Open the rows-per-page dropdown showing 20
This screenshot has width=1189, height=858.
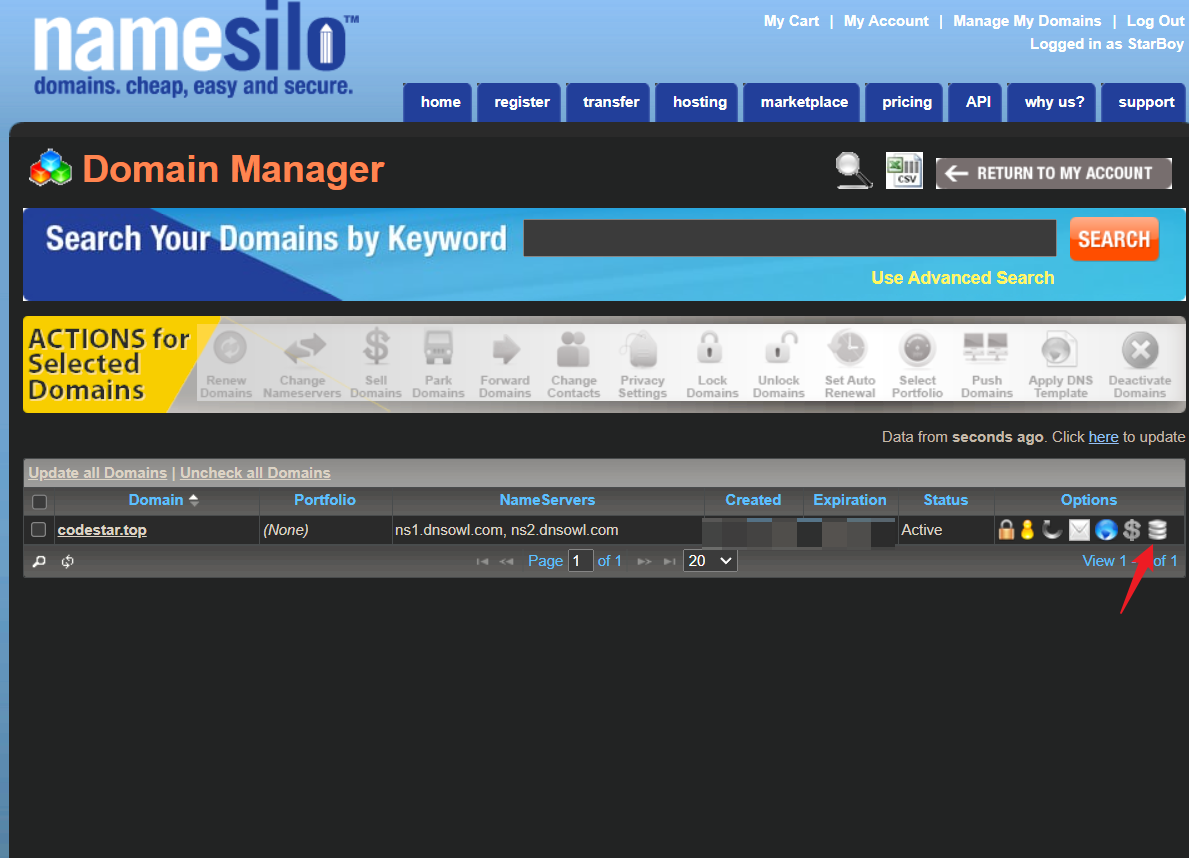710,561
